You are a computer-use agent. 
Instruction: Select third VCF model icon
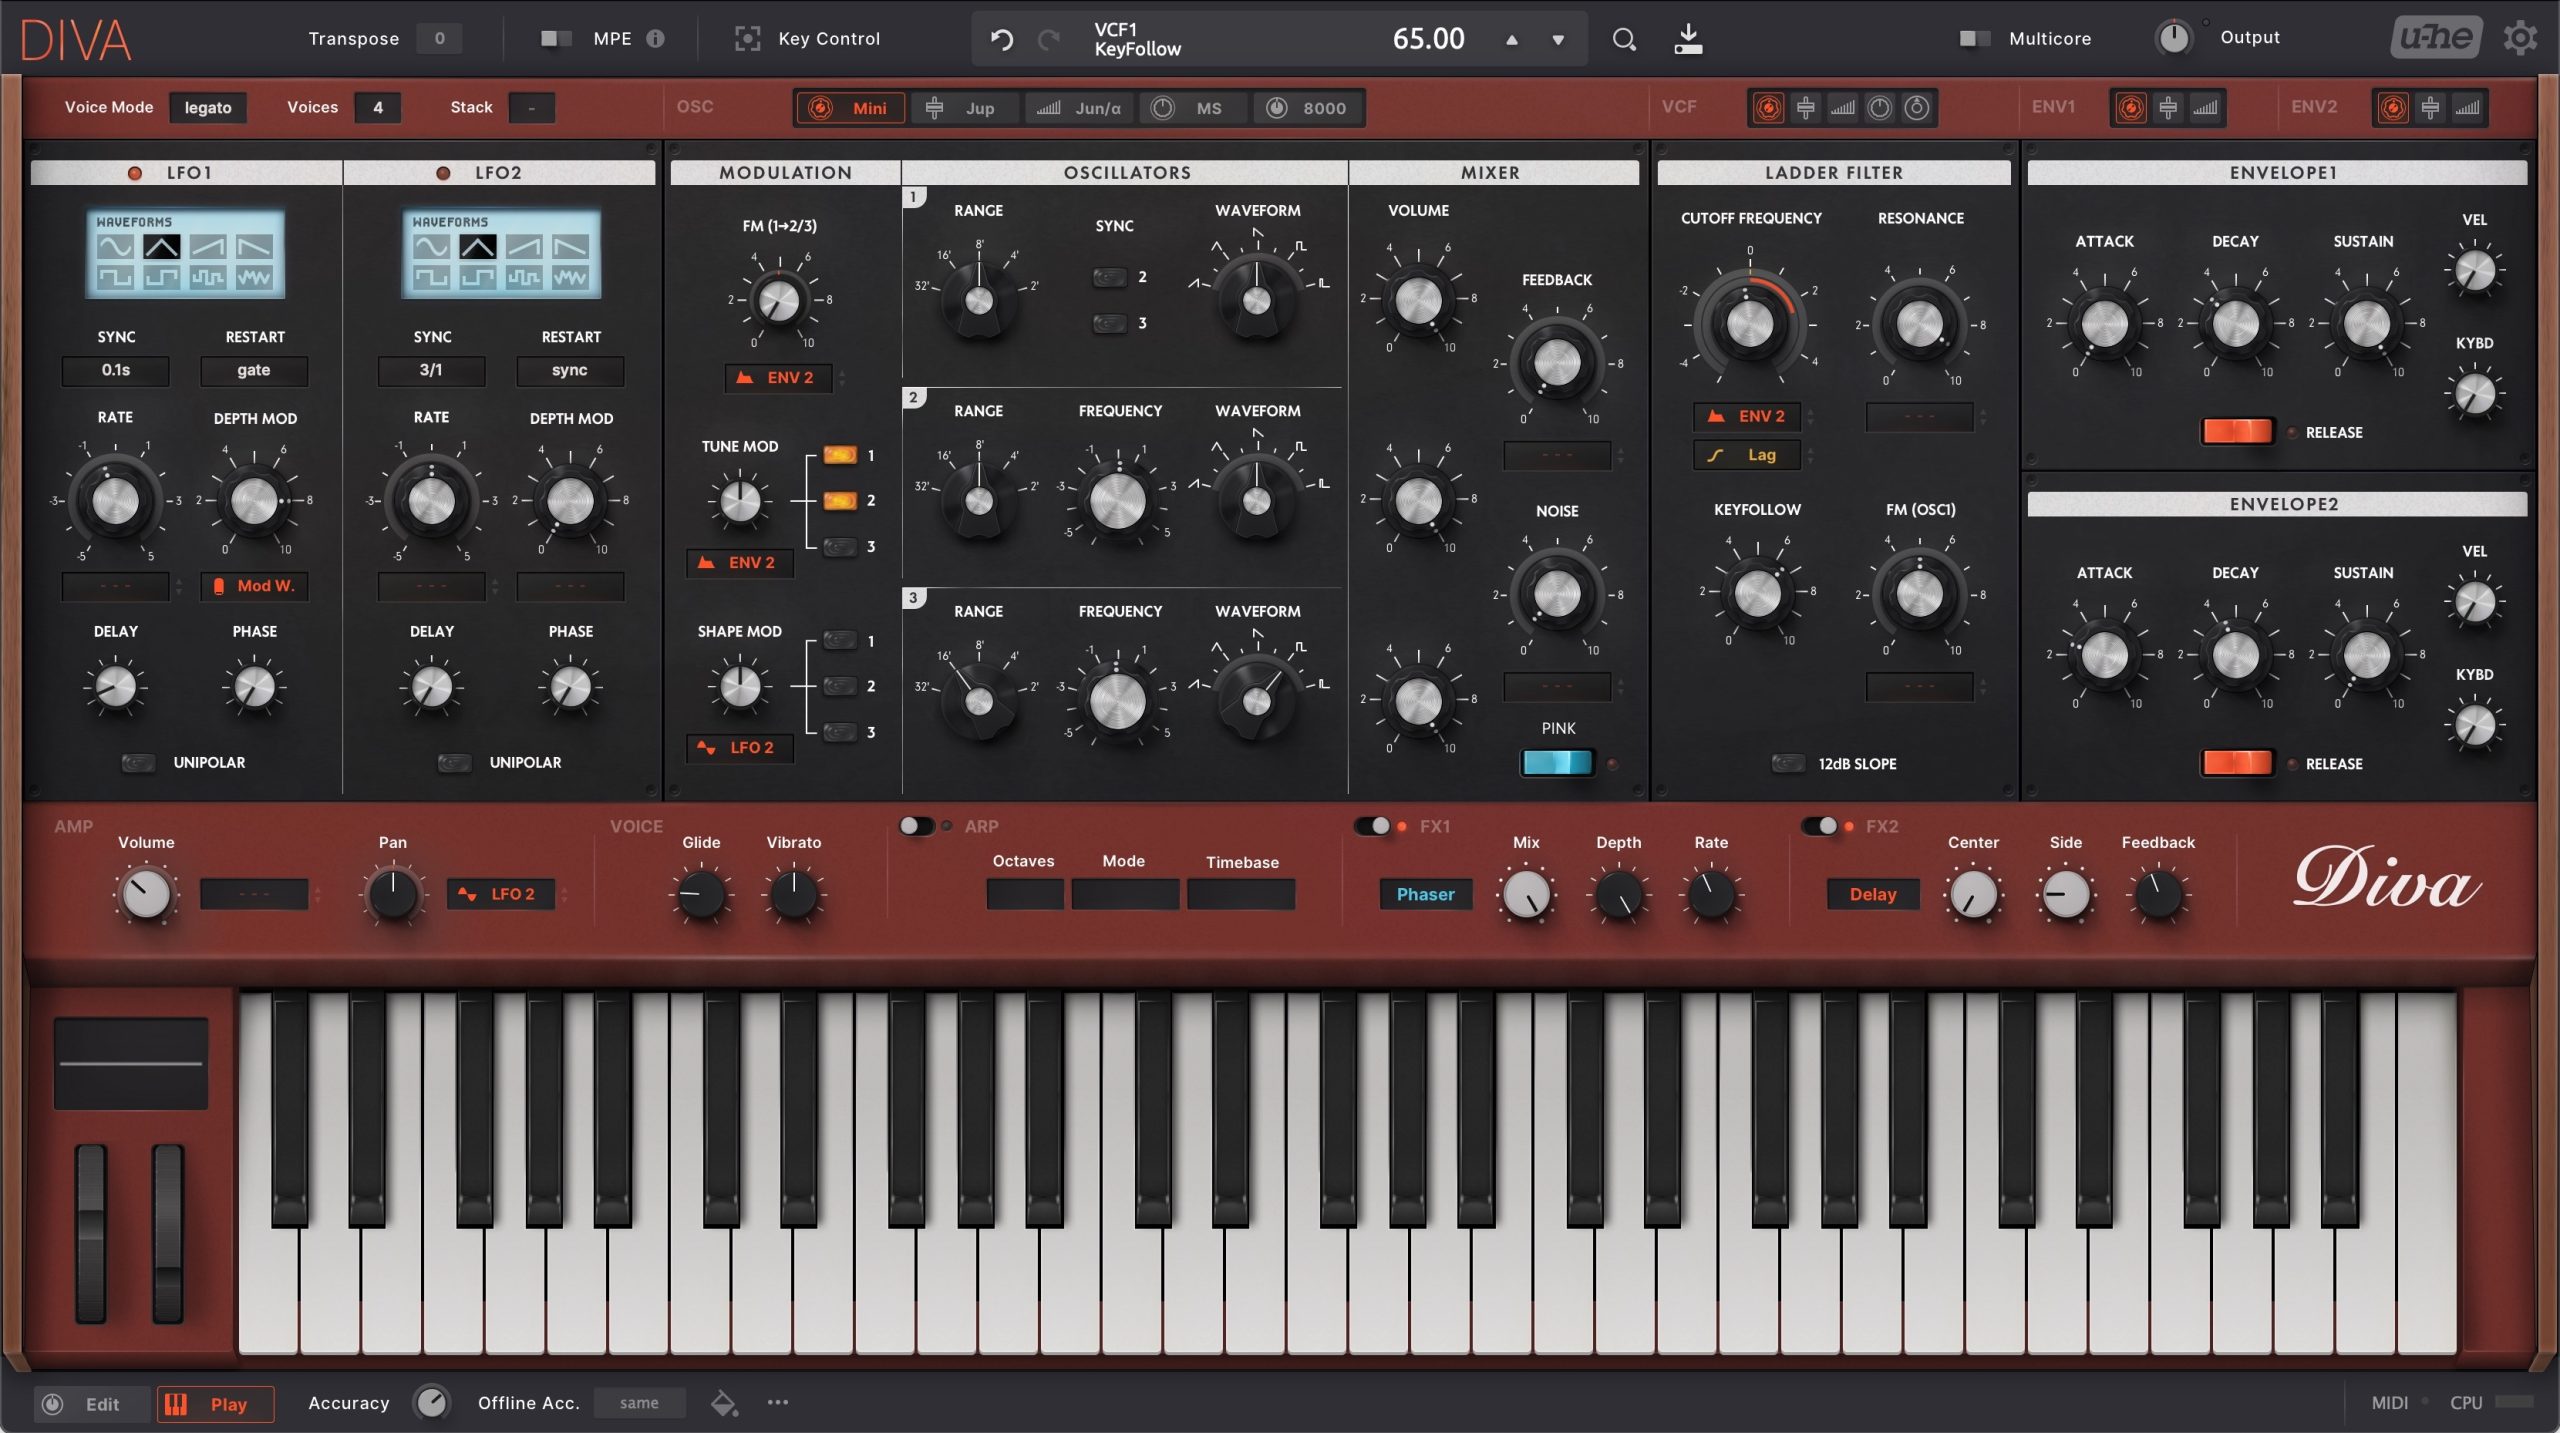click(x=1842, y=107)
